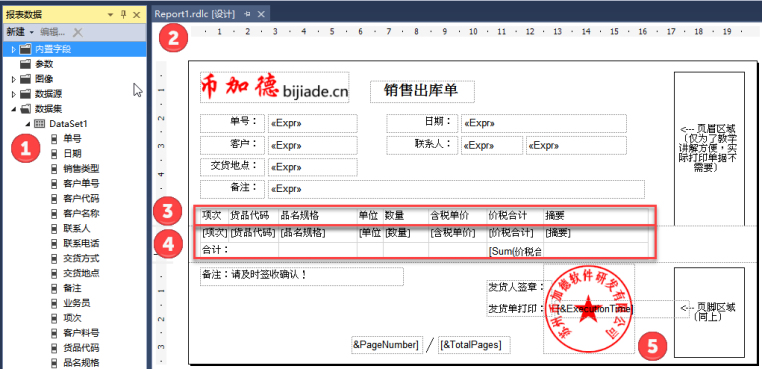Select the 含税单价 header cell
Screen dimensions: 762x369
[x=457, y=215]
